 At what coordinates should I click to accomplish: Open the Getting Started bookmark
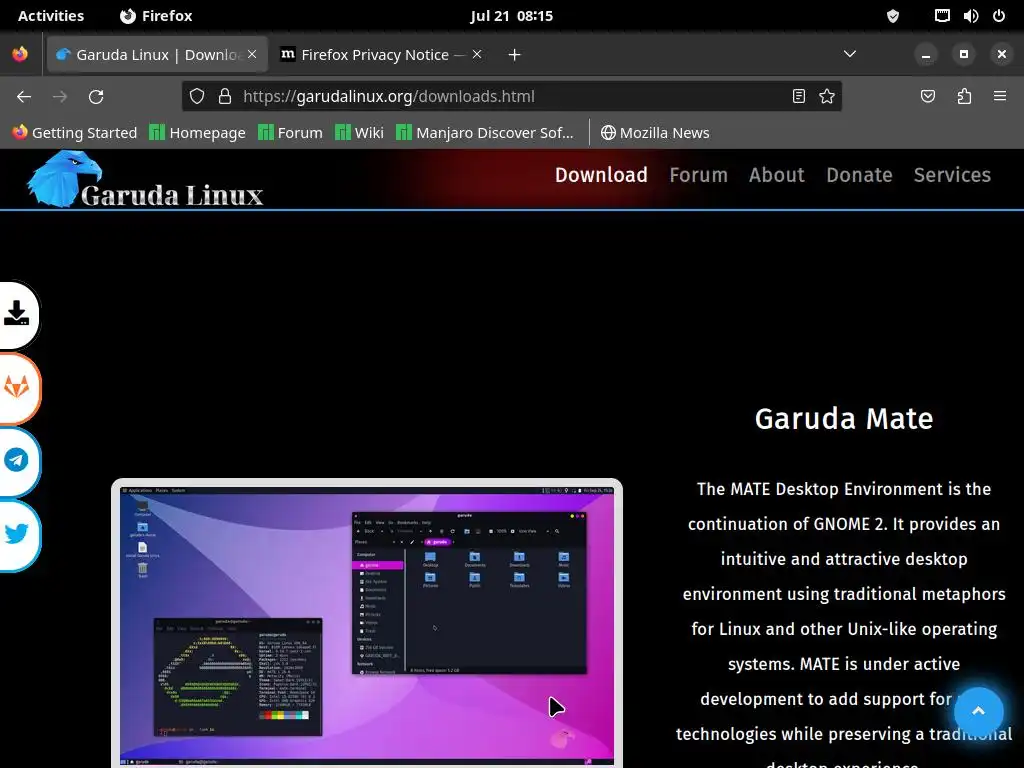coord(75,133)
